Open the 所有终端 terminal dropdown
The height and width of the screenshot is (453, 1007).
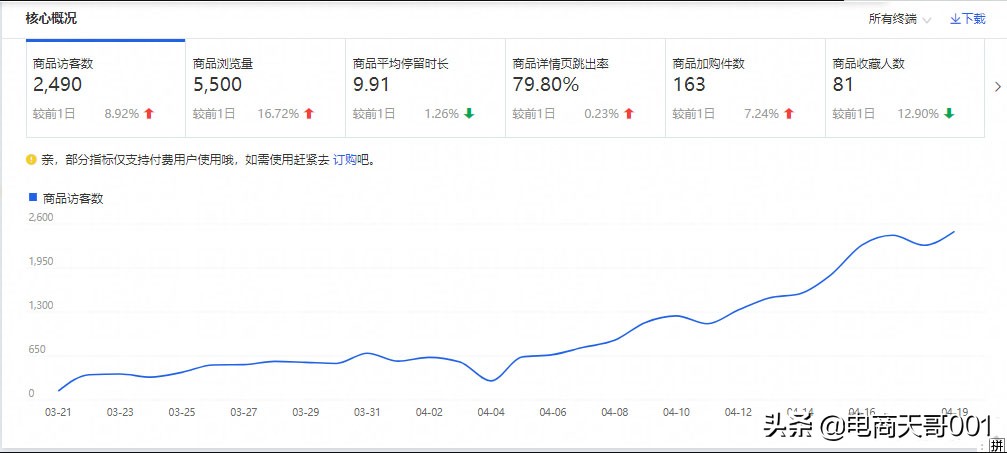900,19
